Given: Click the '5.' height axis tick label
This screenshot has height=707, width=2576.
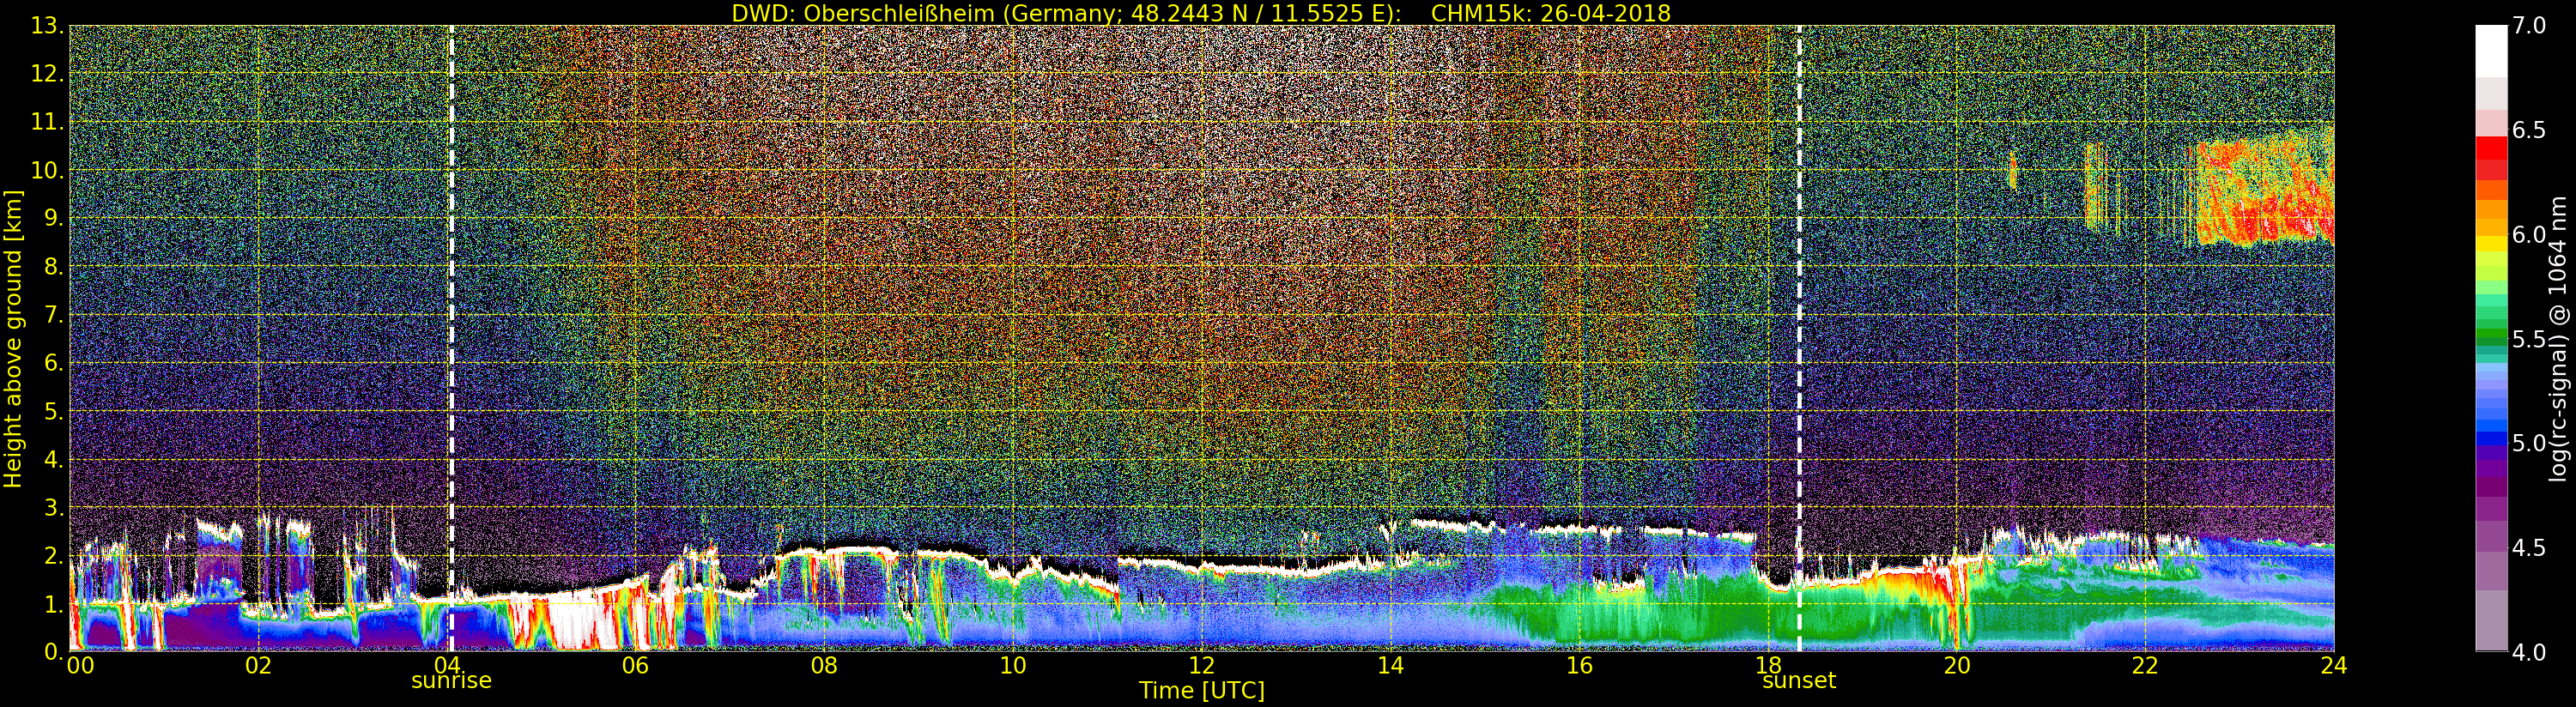Looking at the screenshot, I should (54, 411).
